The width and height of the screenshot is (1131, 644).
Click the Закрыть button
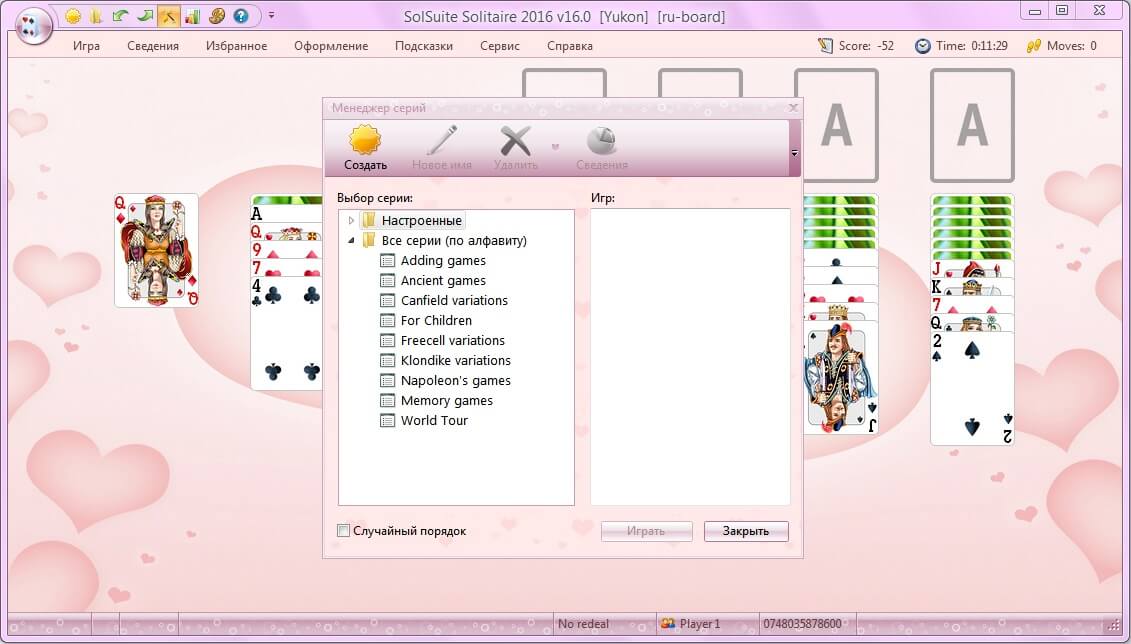point(746,531)
